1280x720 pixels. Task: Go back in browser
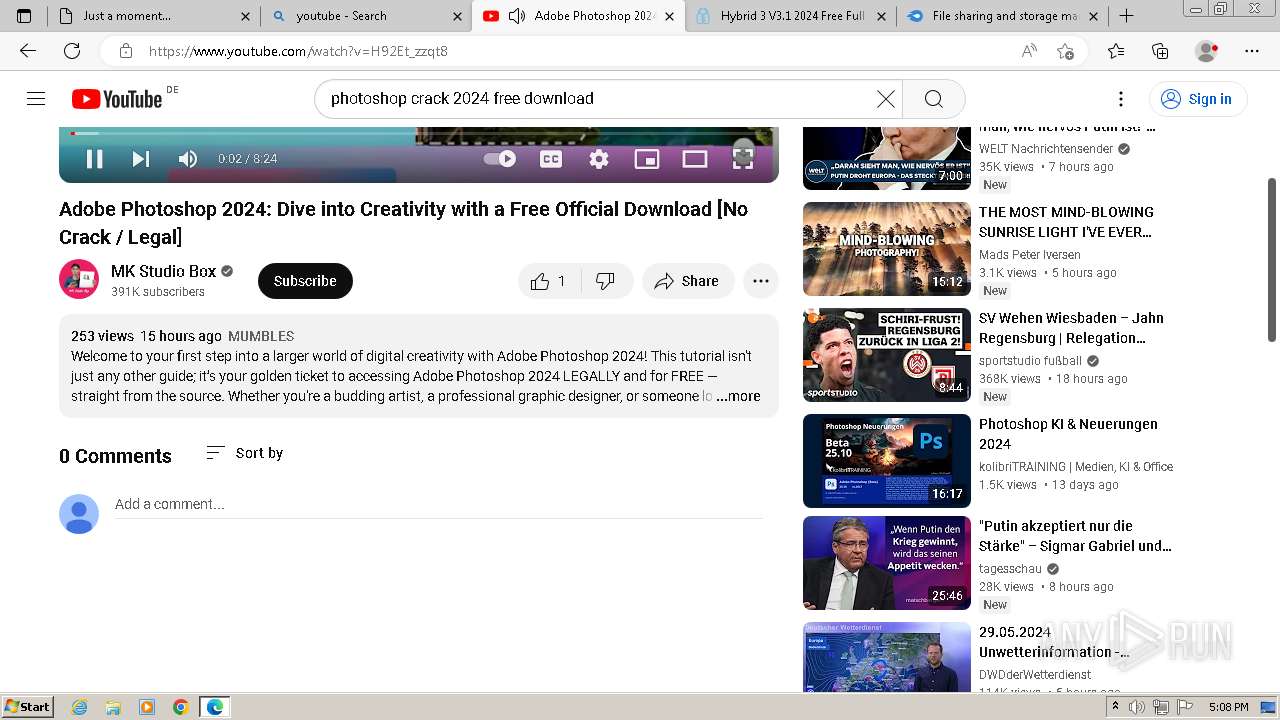pyautogui.click(x=28, y=51)
